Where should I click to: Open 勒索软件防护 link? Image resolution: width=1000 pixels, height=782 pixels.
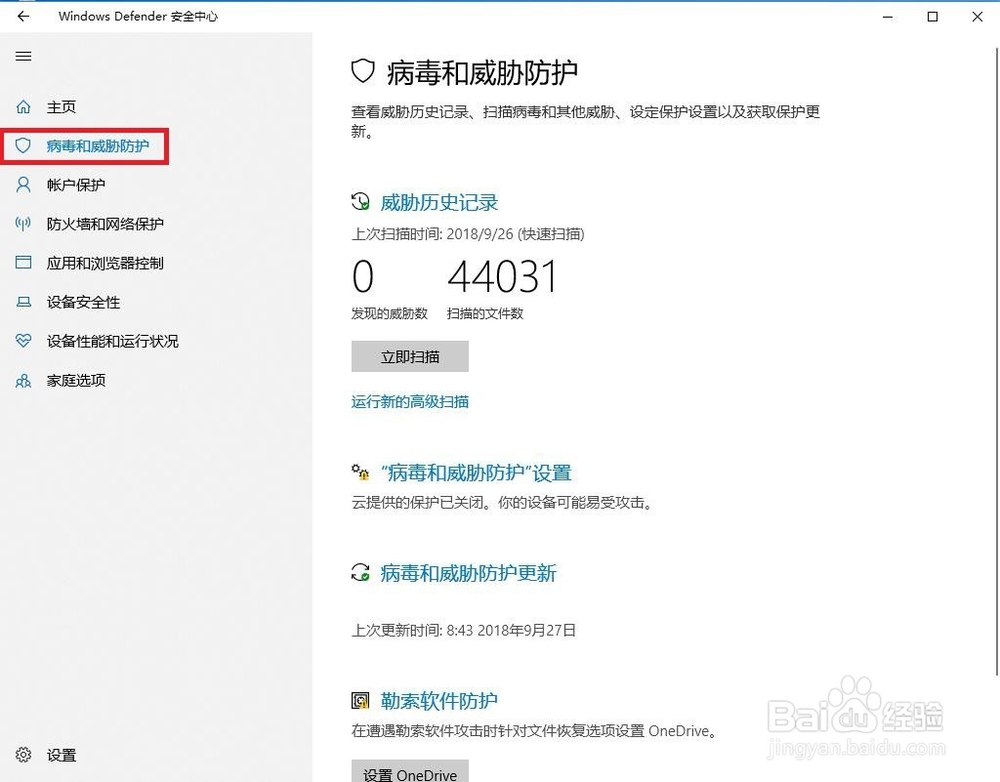click(x=439, y=700)
